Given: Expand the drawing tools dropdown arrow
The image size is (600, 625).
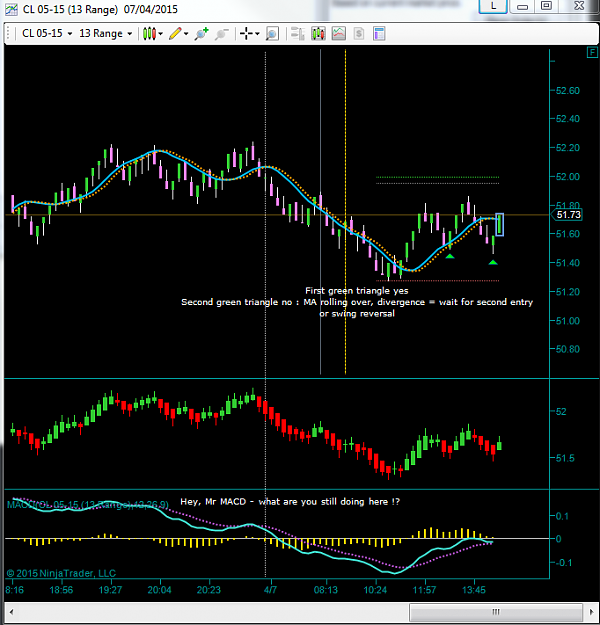Looking at the screenshot, I should pyautogui.click(x=186, y=34).
